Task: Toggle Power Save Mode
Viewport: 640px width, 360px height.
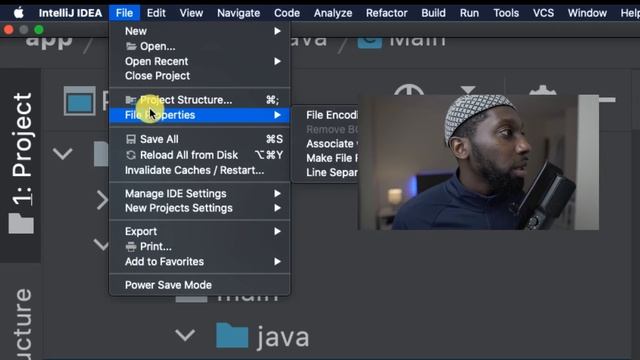Action: point(200,285)
